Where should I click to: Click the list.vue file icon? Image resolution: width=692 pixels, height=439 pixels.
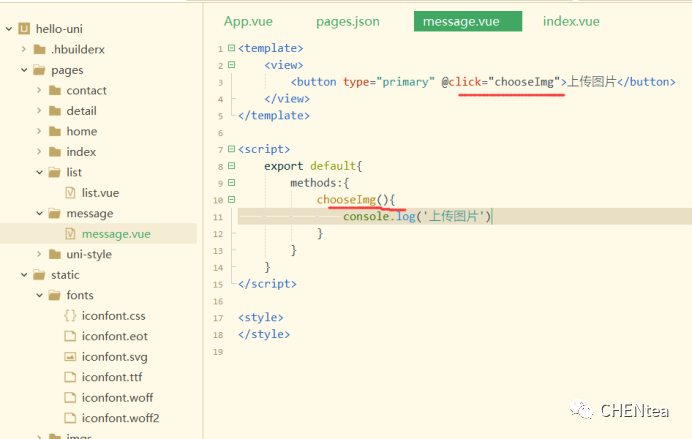coord(70,193)
